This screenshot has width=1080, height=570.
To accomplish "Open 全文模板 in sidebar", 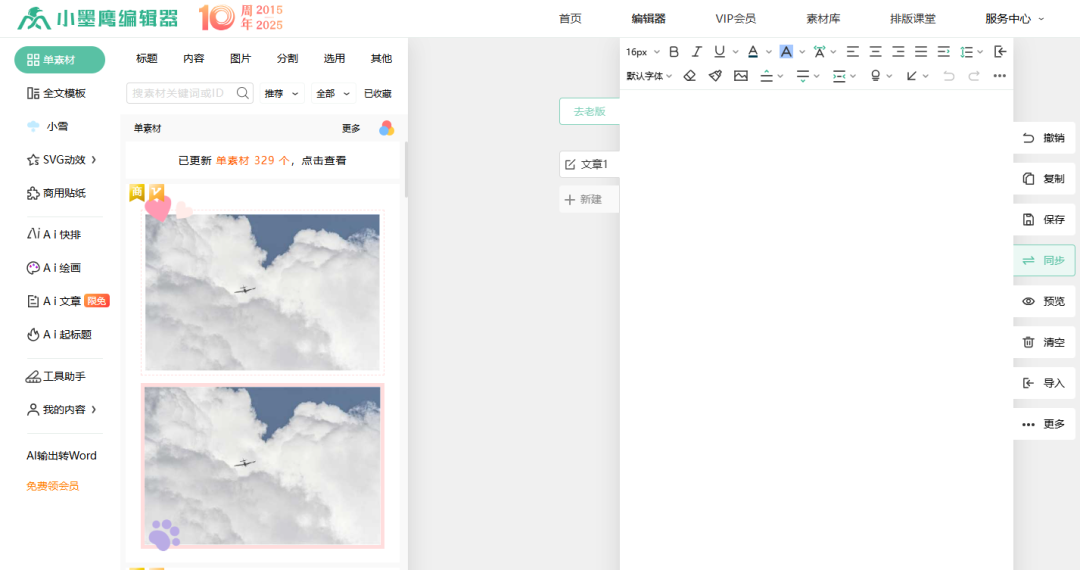I will click(56, 93).
